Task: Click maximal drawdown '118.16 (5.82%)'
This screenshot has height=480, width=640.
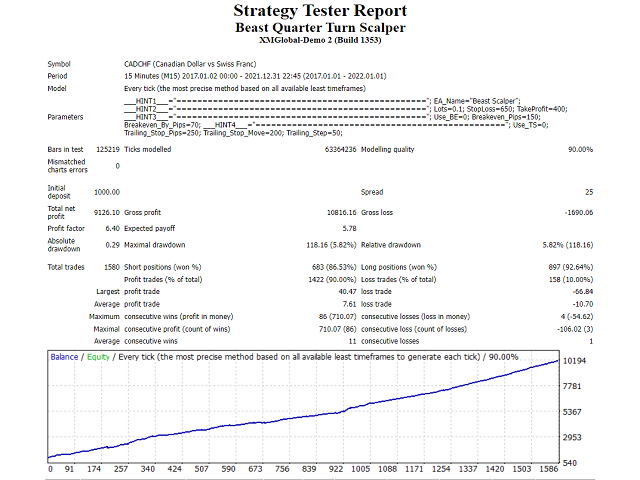Action: (331, 245)
